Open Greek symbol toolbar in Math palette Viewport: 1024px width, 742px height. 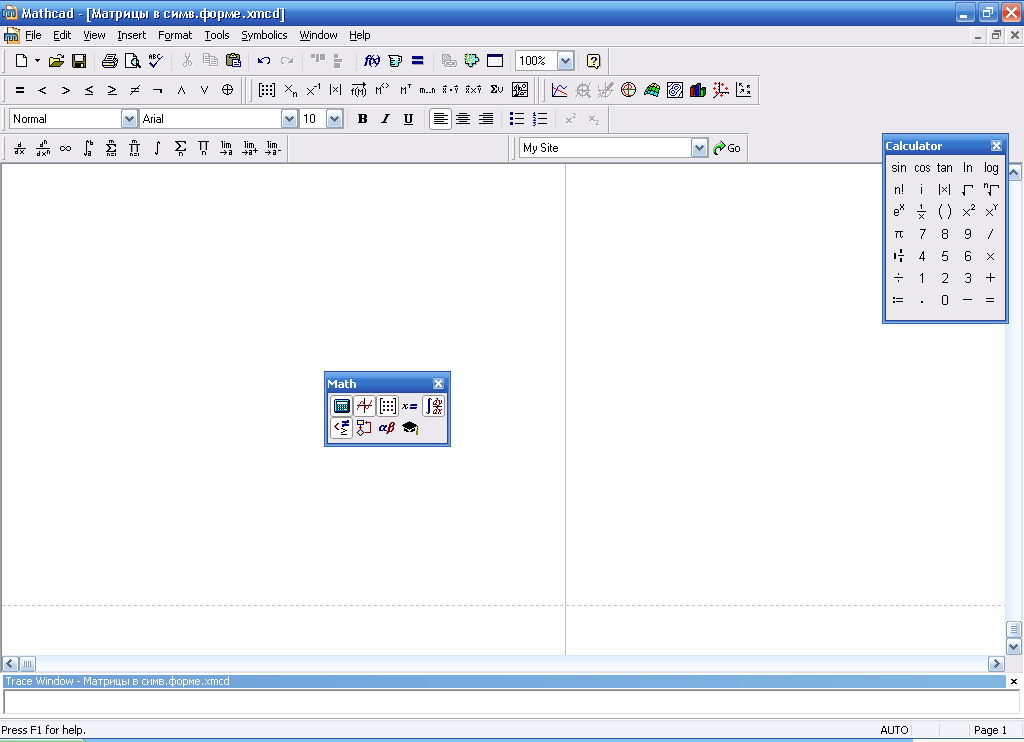point(387,428)
